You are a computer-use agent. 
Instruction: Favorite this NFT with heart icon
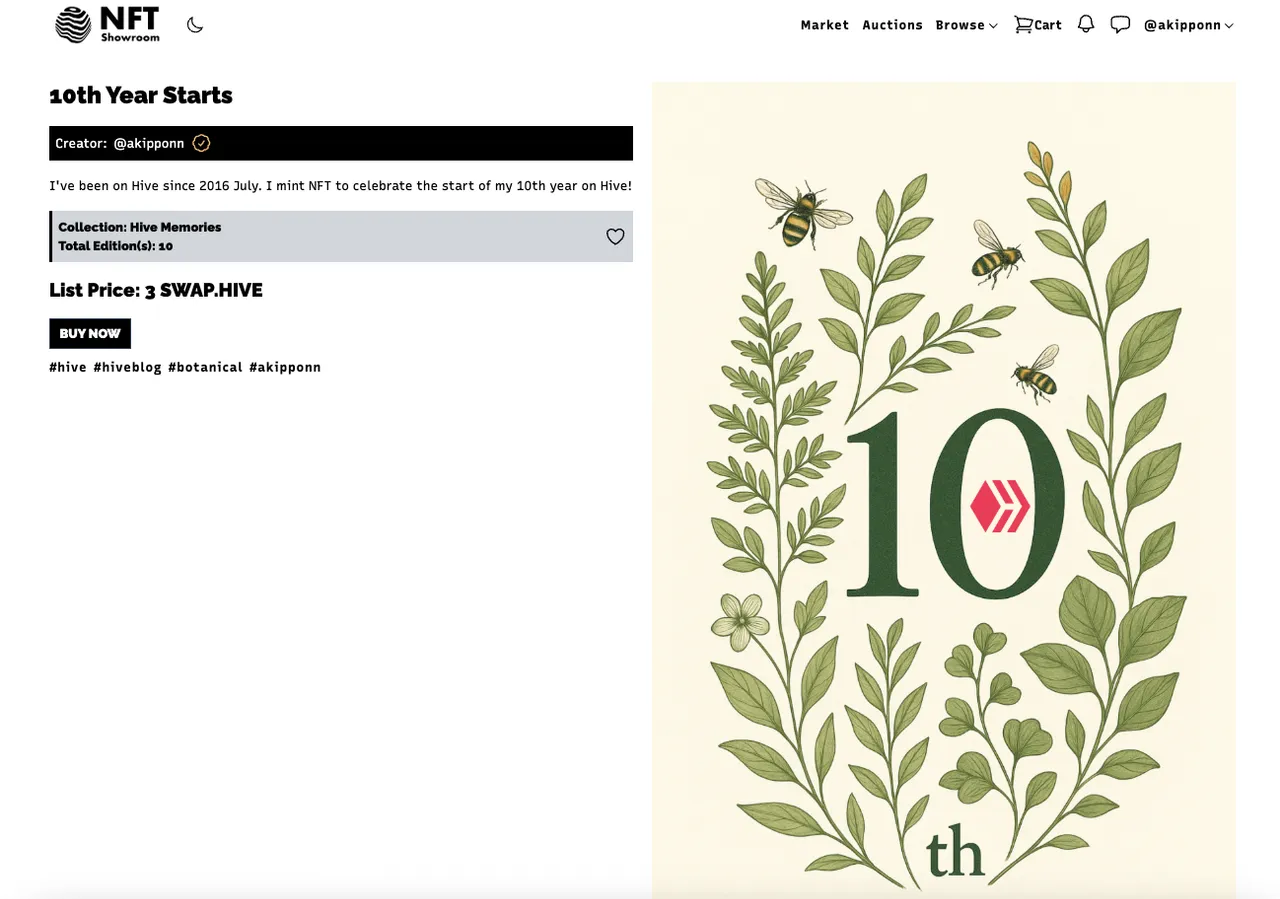[x=615, y=237]
